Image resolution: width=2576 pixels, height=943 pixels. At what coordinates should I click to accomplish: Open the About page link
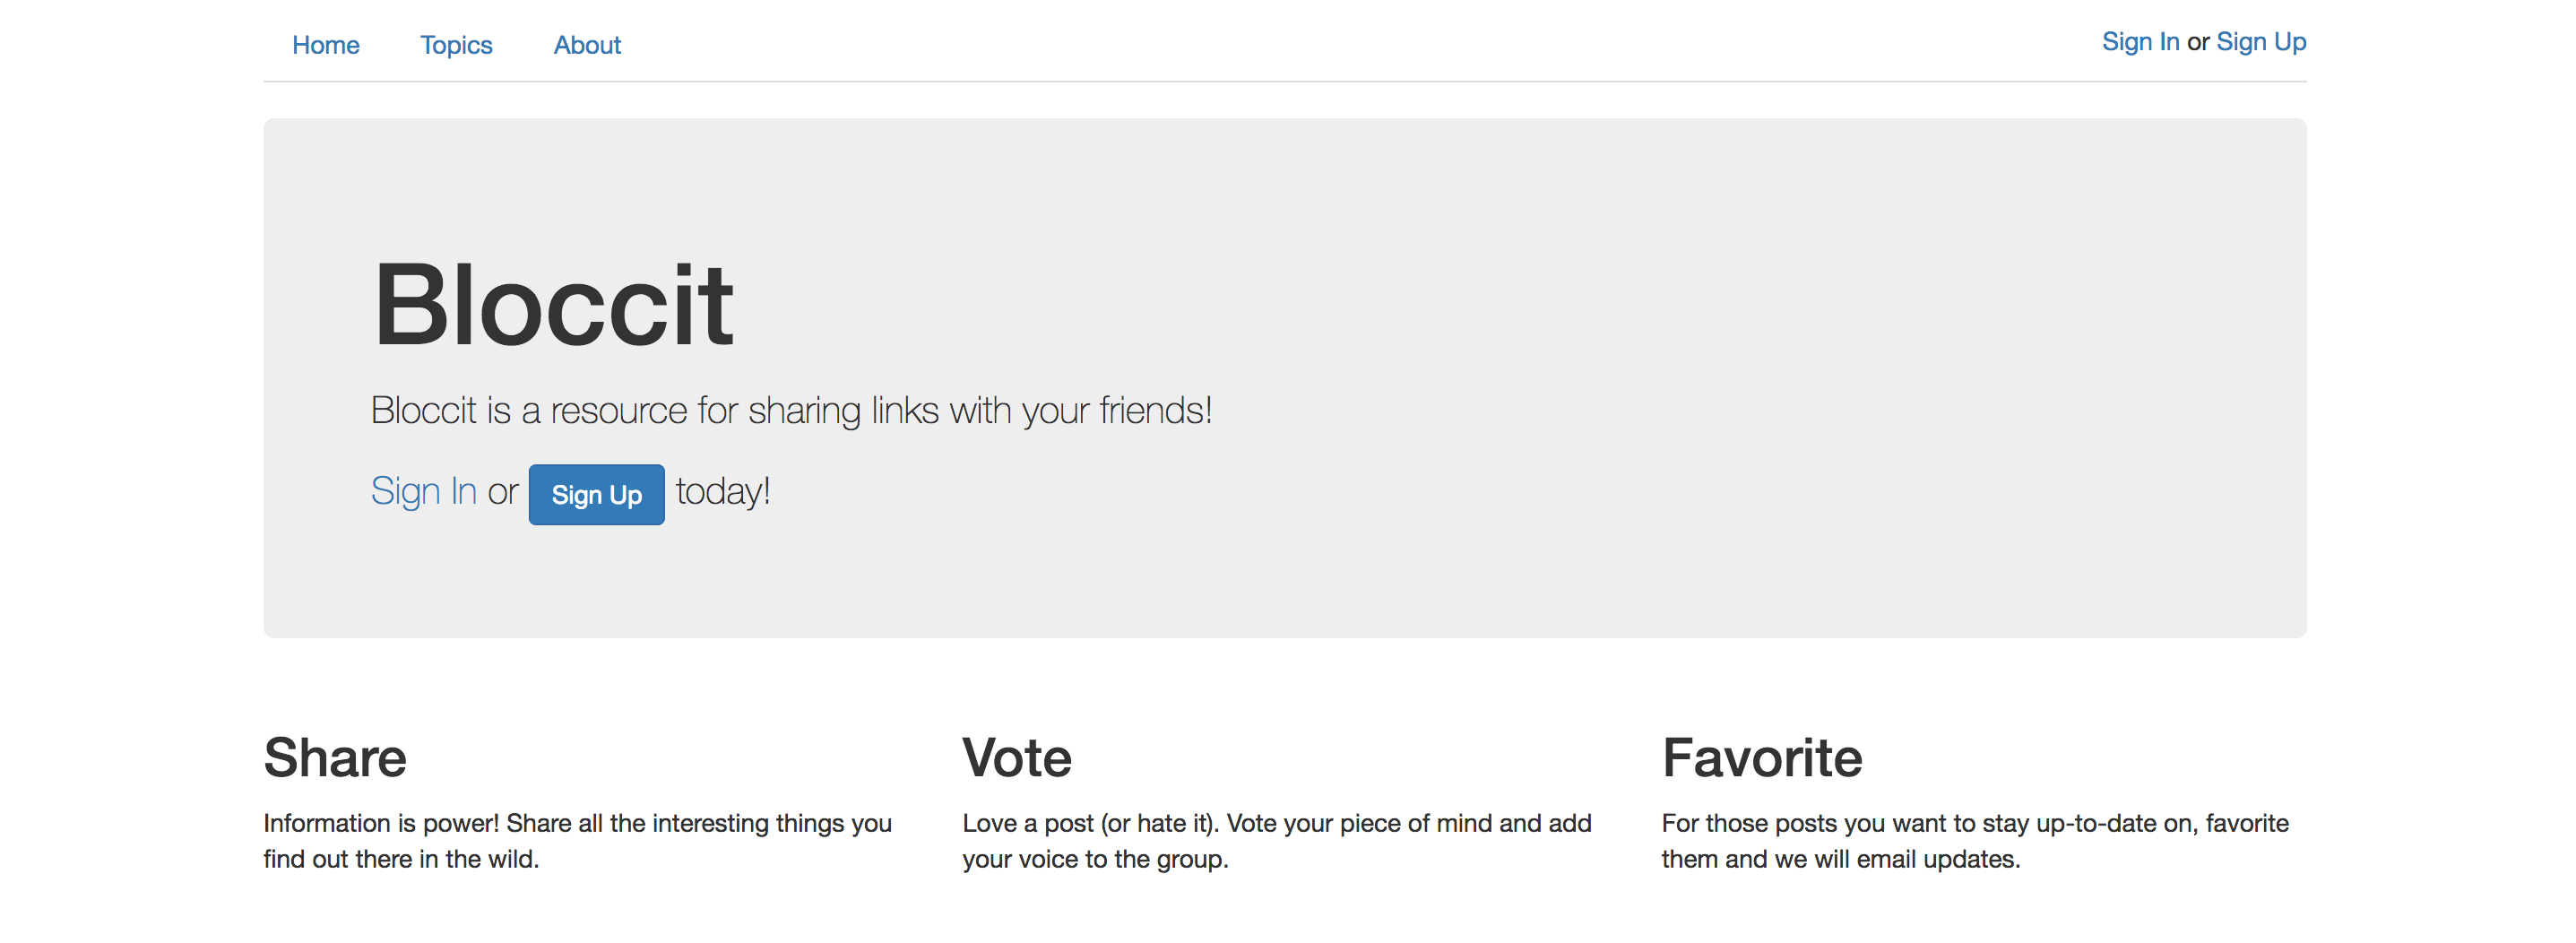click(587, 45)
